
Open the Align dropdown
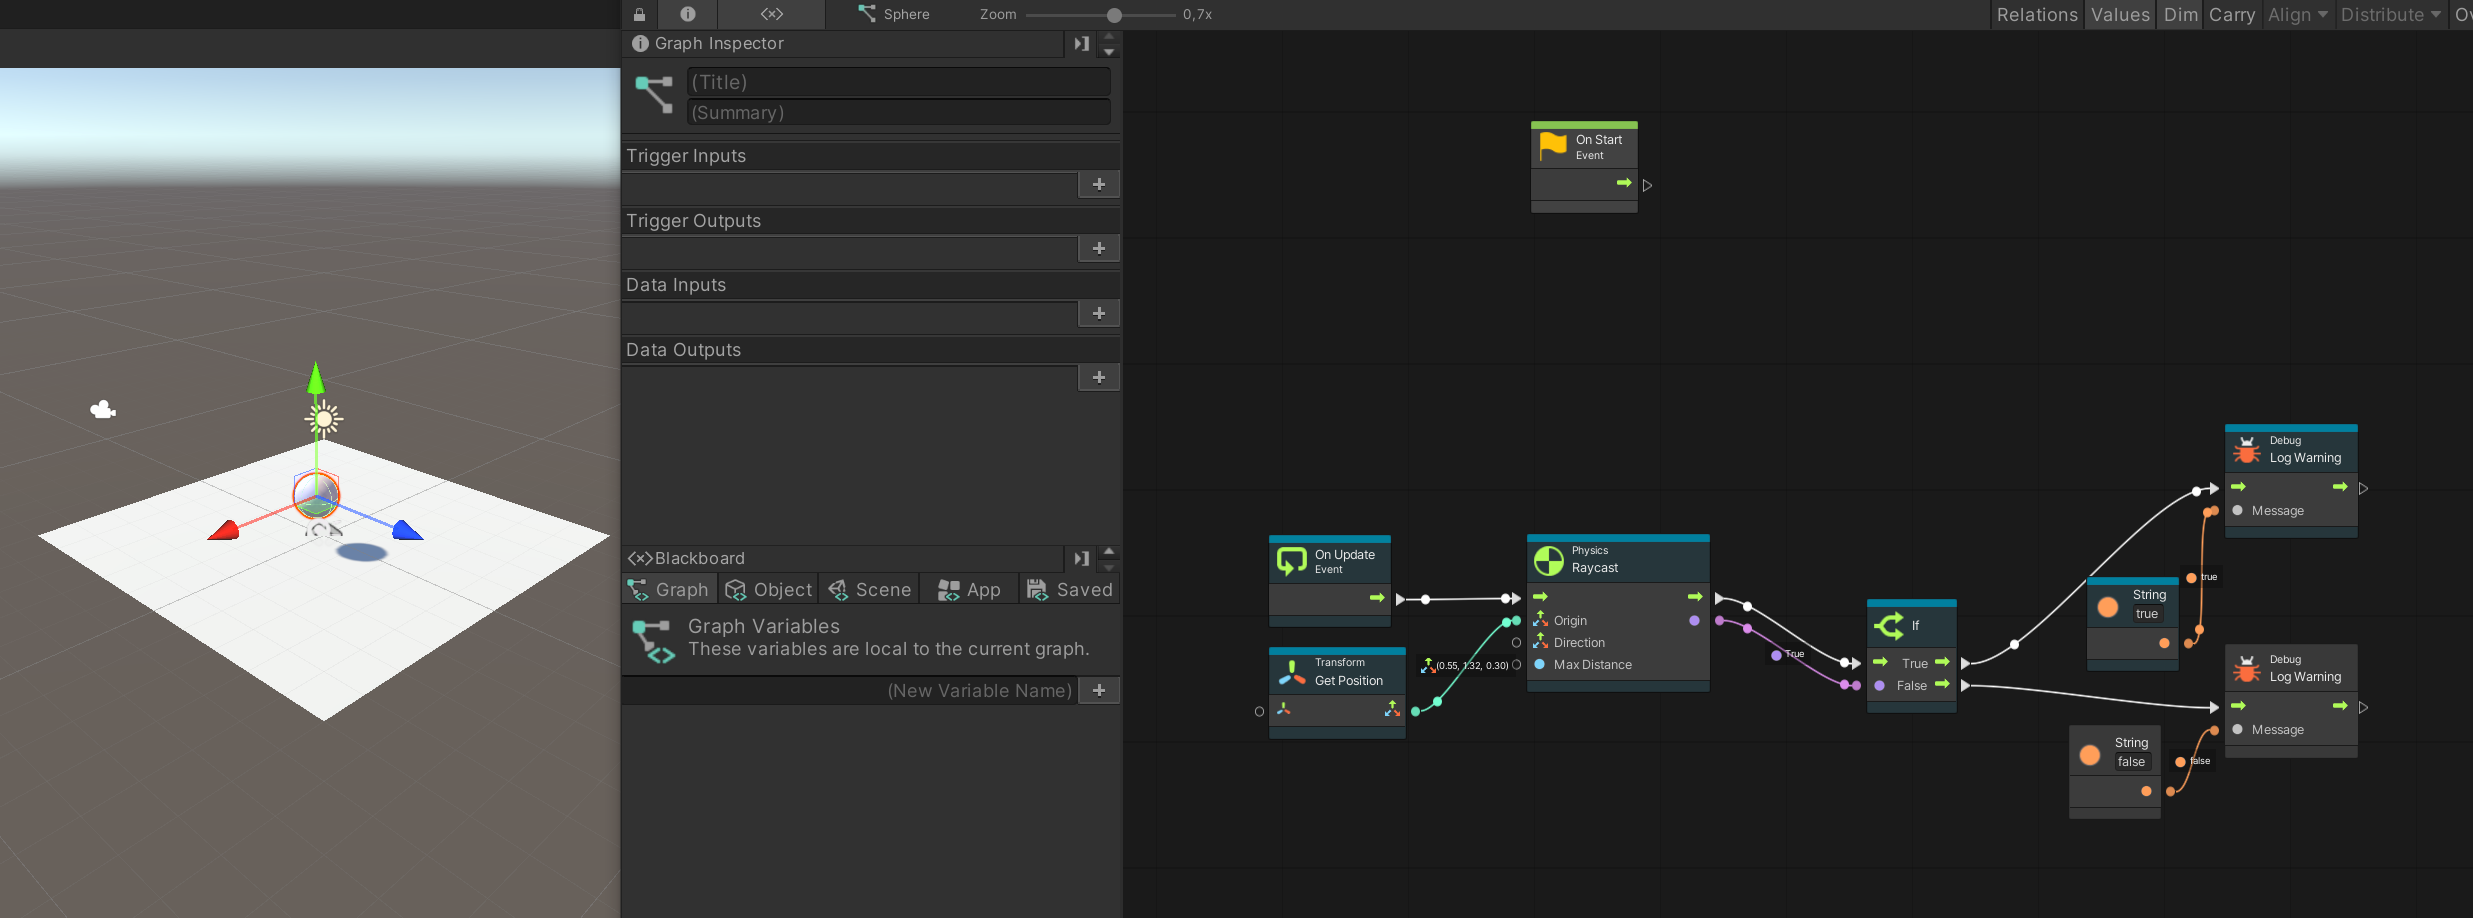click(x=2296, y=14)
